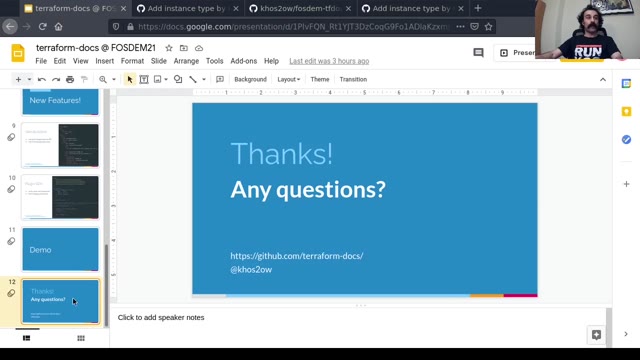Click the Present button

point(516,53)
